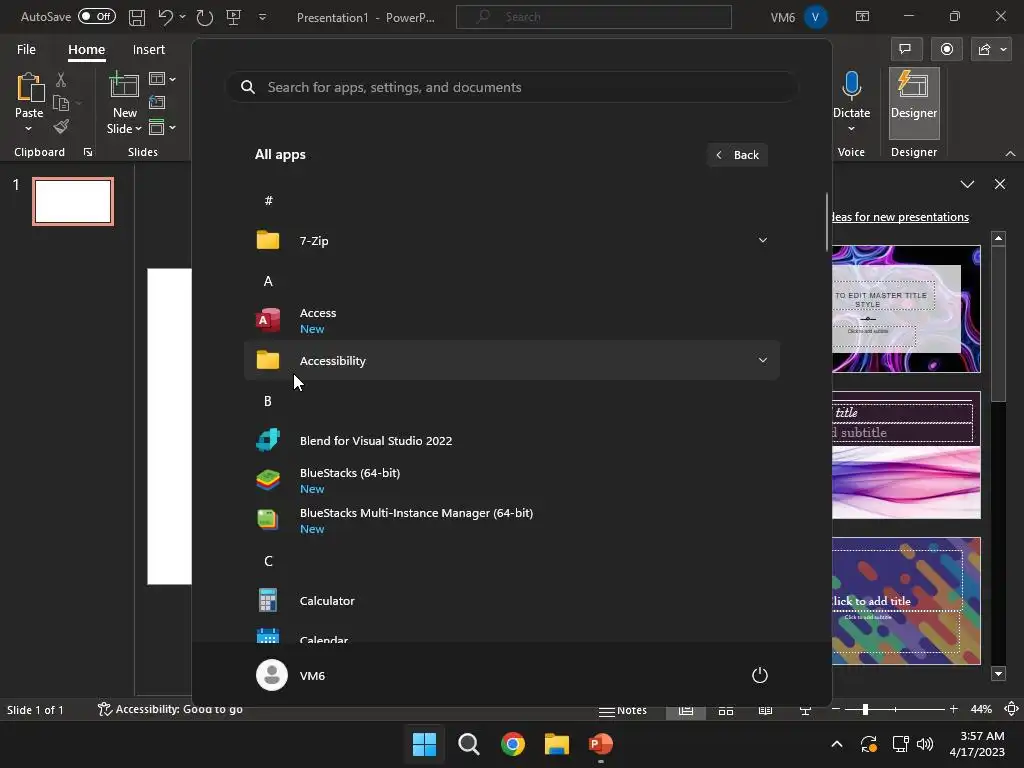Launch Blend for Visual Studio 2022
Screen dimensions: 1024x768
(x=512, y=441)
